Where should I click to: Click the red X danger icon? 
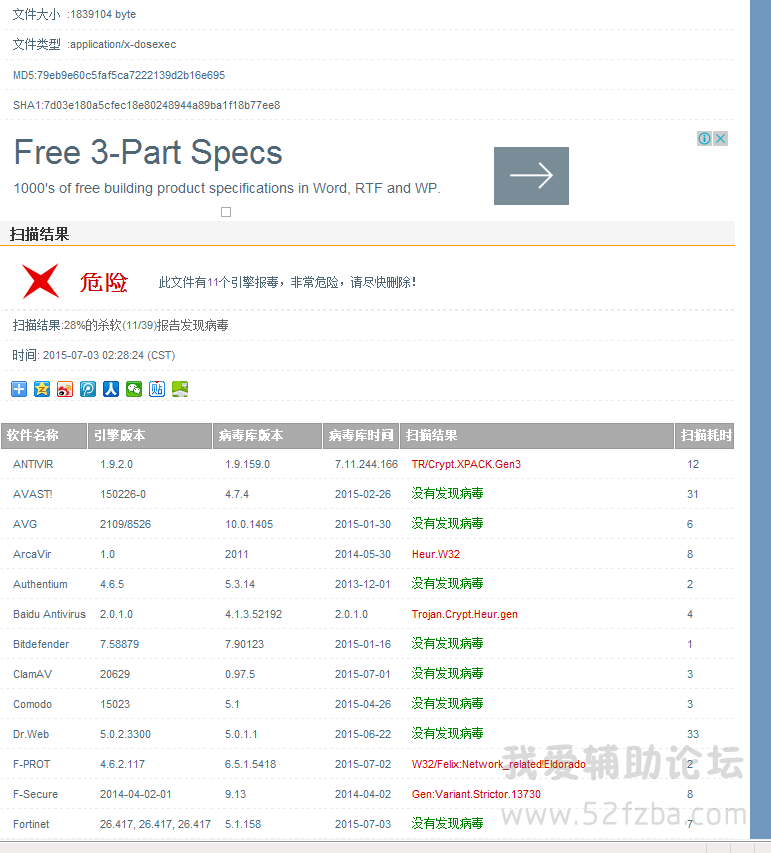40,281
